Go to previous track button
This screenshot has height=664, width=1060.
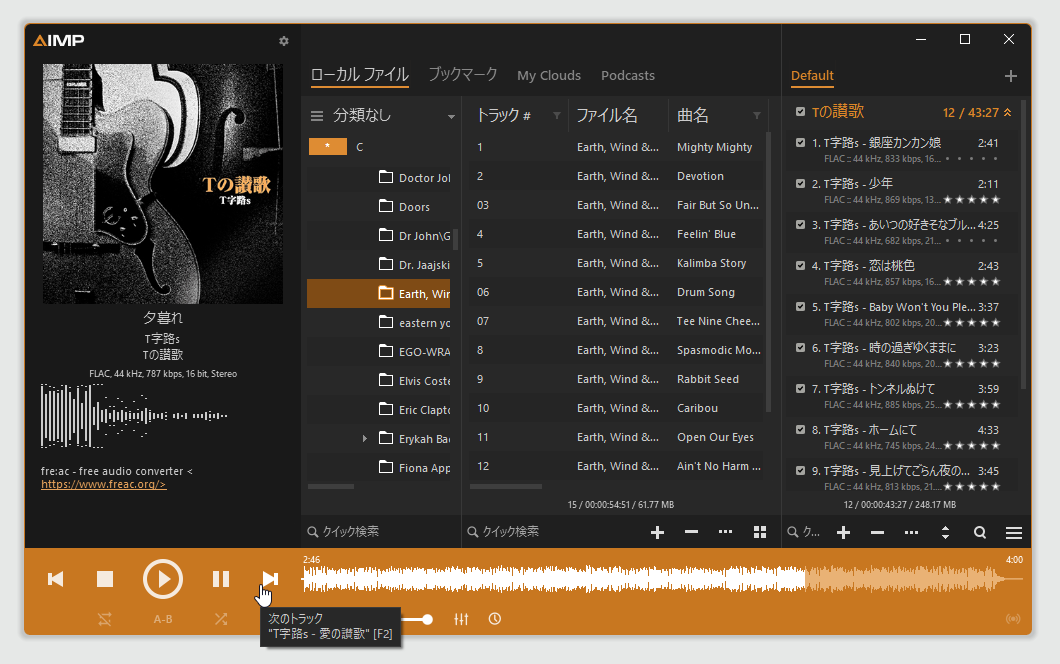pyautogui.click(x=55, y=579)
